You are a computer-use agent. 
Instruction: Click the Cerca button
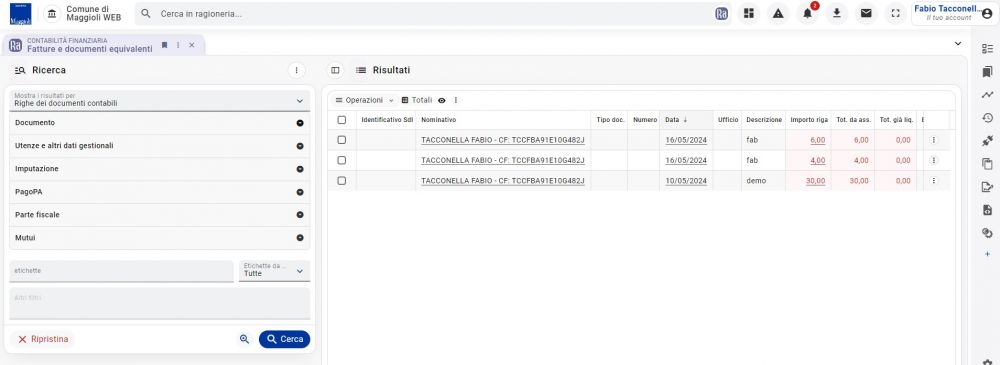284,339
